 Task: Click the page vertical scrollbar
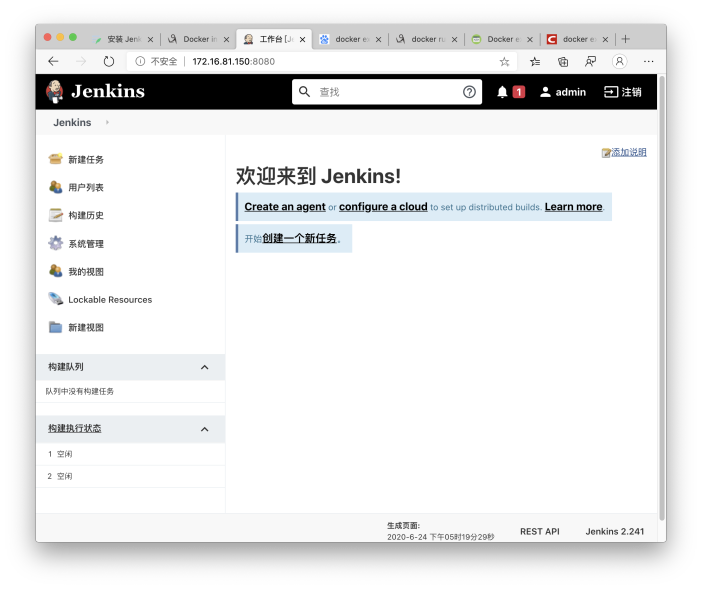point(662,297)
